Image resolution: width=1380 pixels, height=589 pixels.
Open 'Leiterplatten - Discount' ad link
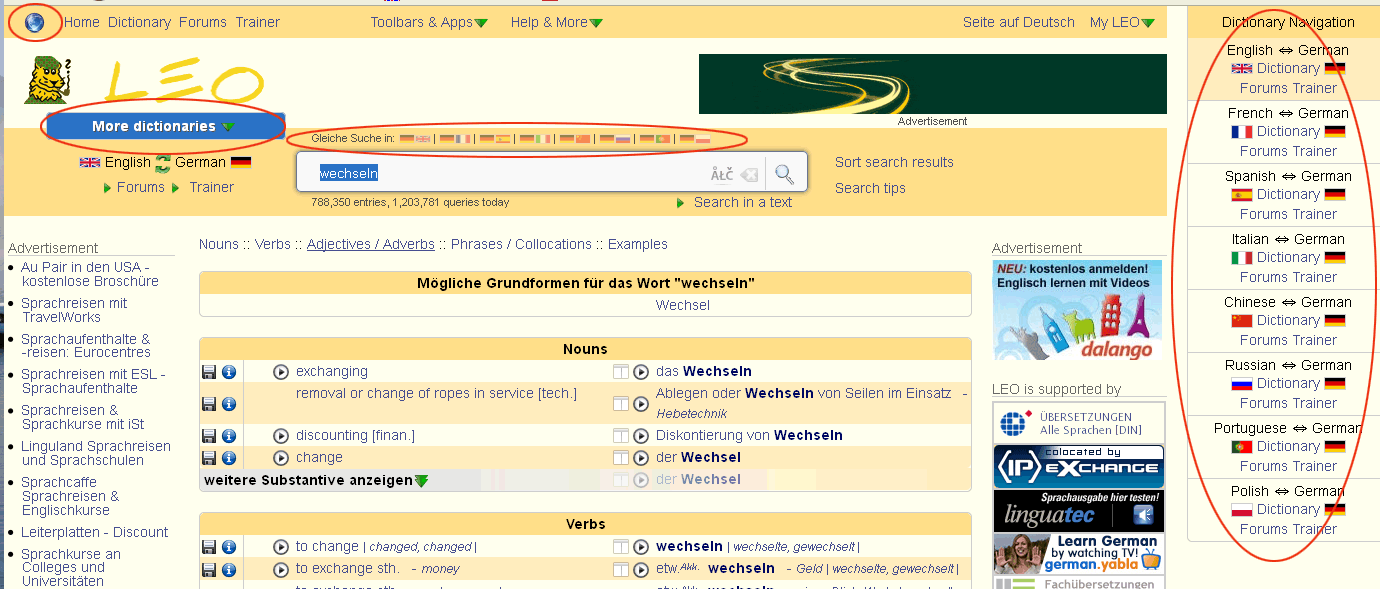point(95,532)
